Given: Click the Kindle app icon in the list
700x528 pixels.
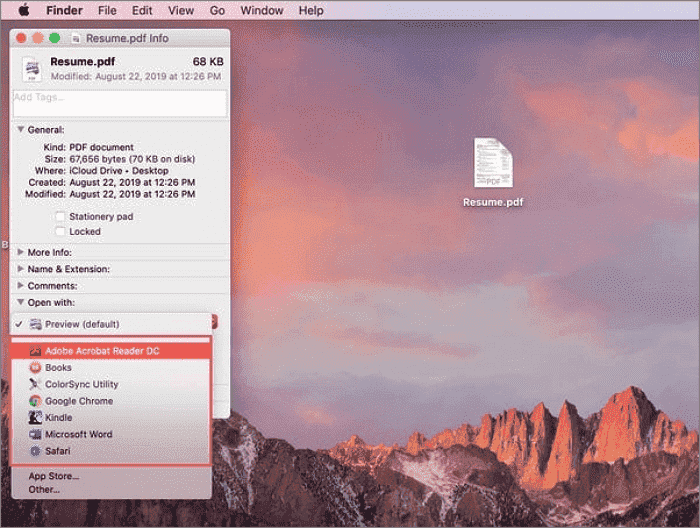Looking at the screenshot, I should (35, 418).
